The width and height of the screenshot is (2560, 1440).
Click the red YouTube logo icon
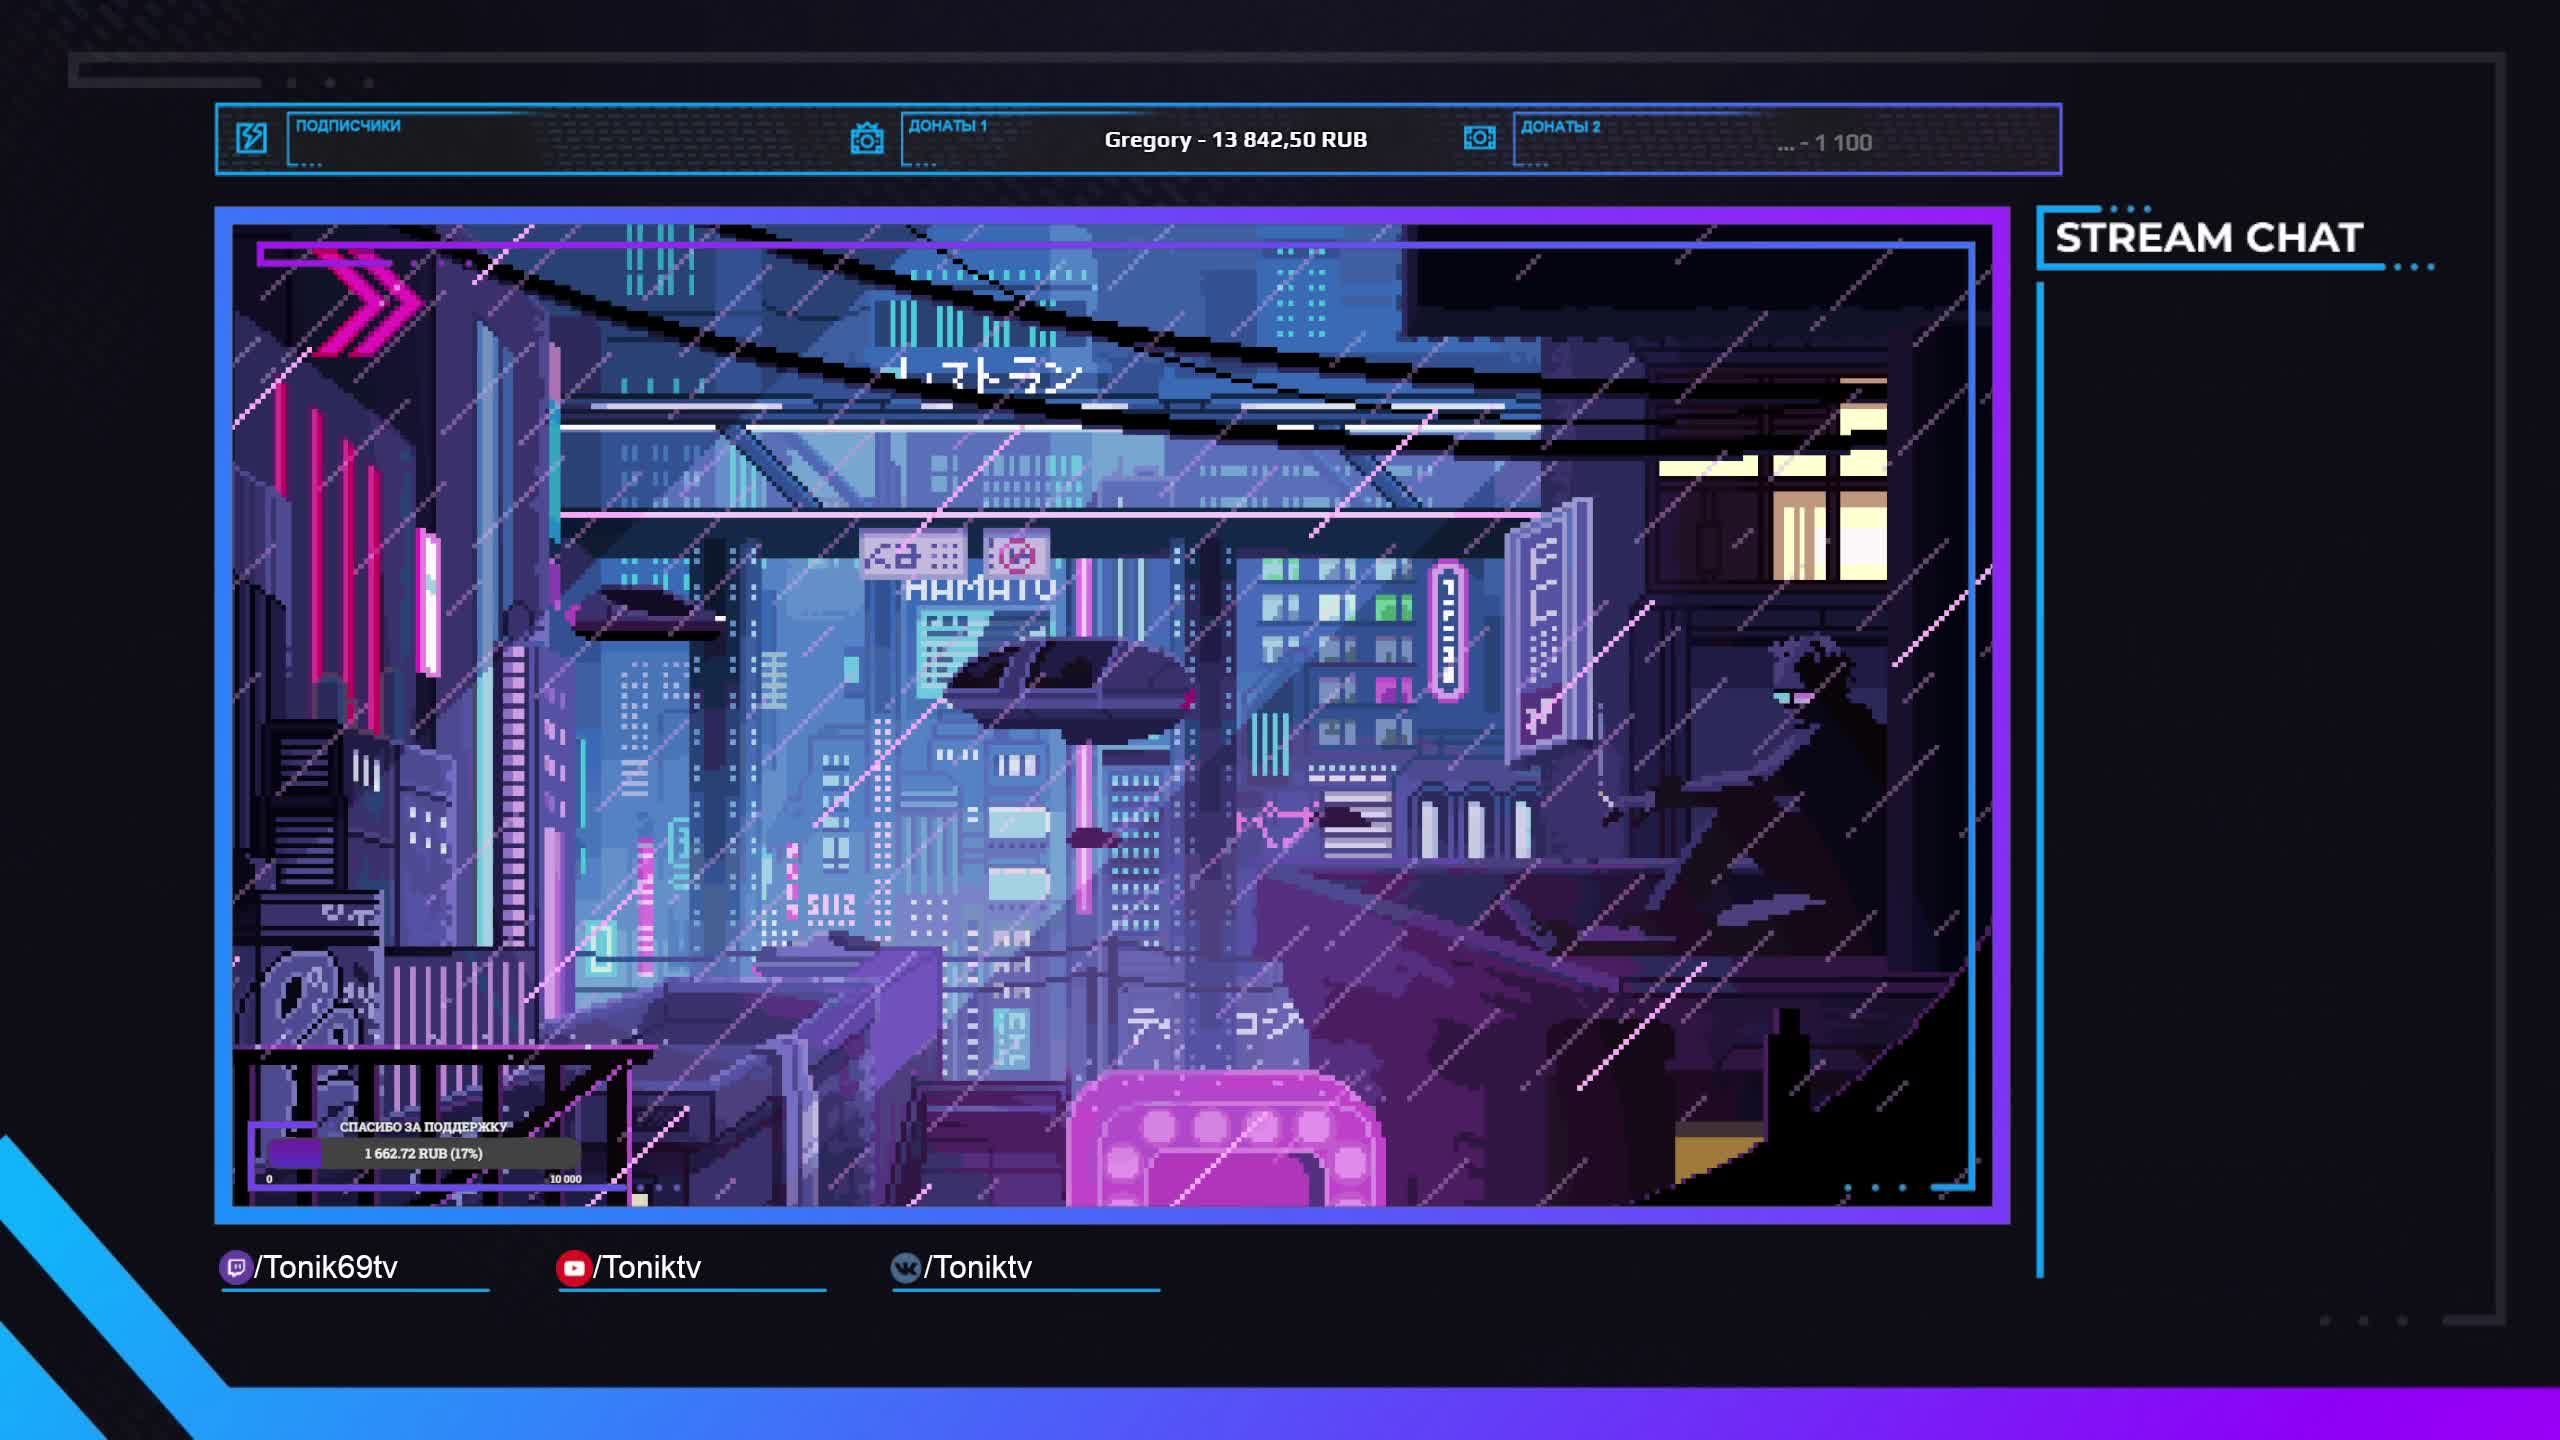pyautogui.click(x=573, y=1268)
